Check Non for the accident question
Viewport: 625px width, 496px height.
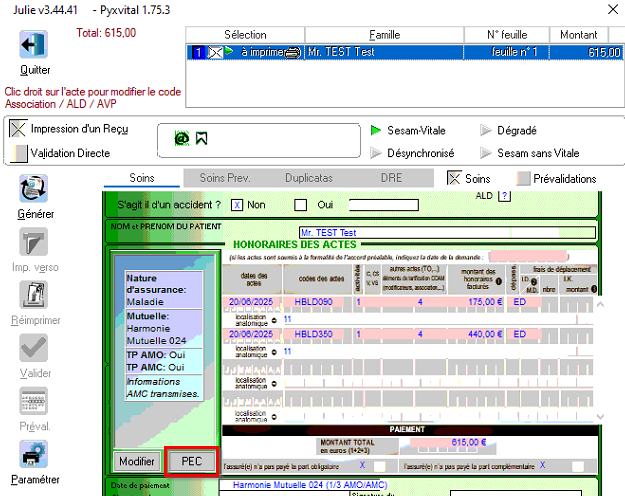tap(237, 205)
